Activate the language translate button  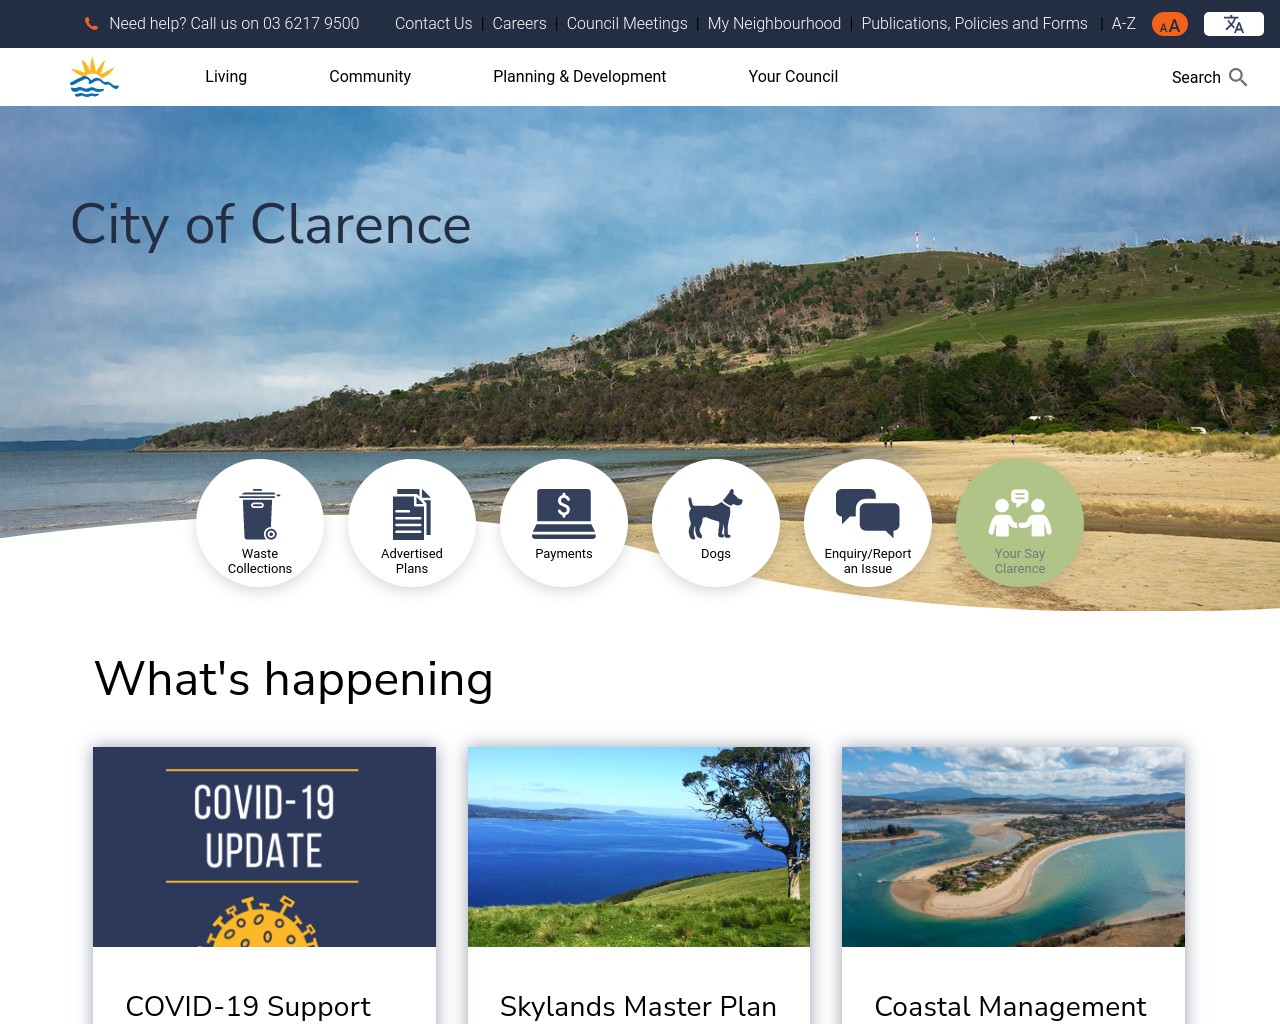(x=1233, y=24)
